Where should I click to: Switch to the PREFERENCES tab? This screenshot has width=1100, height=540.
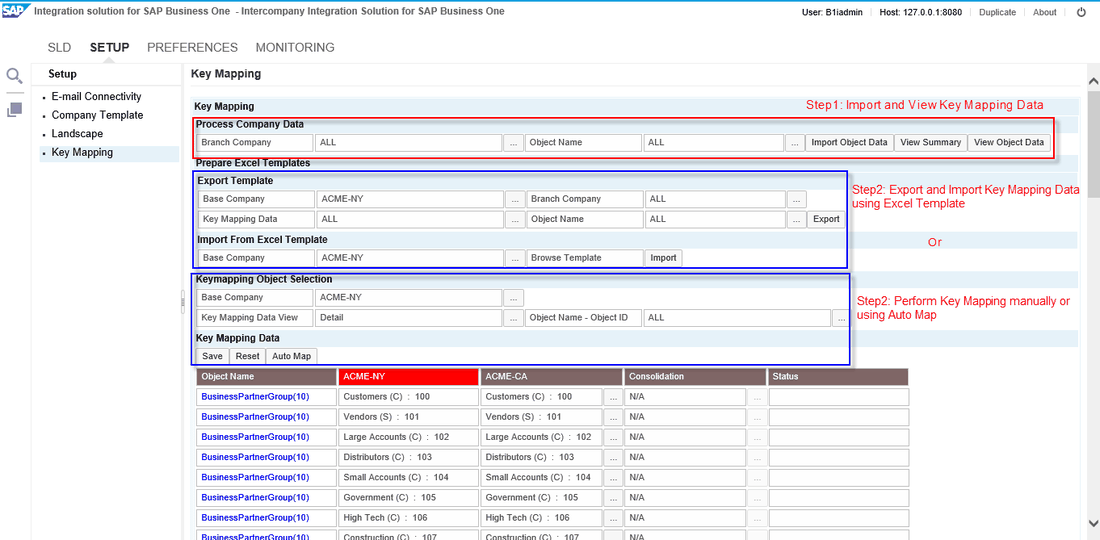(192, 48)
